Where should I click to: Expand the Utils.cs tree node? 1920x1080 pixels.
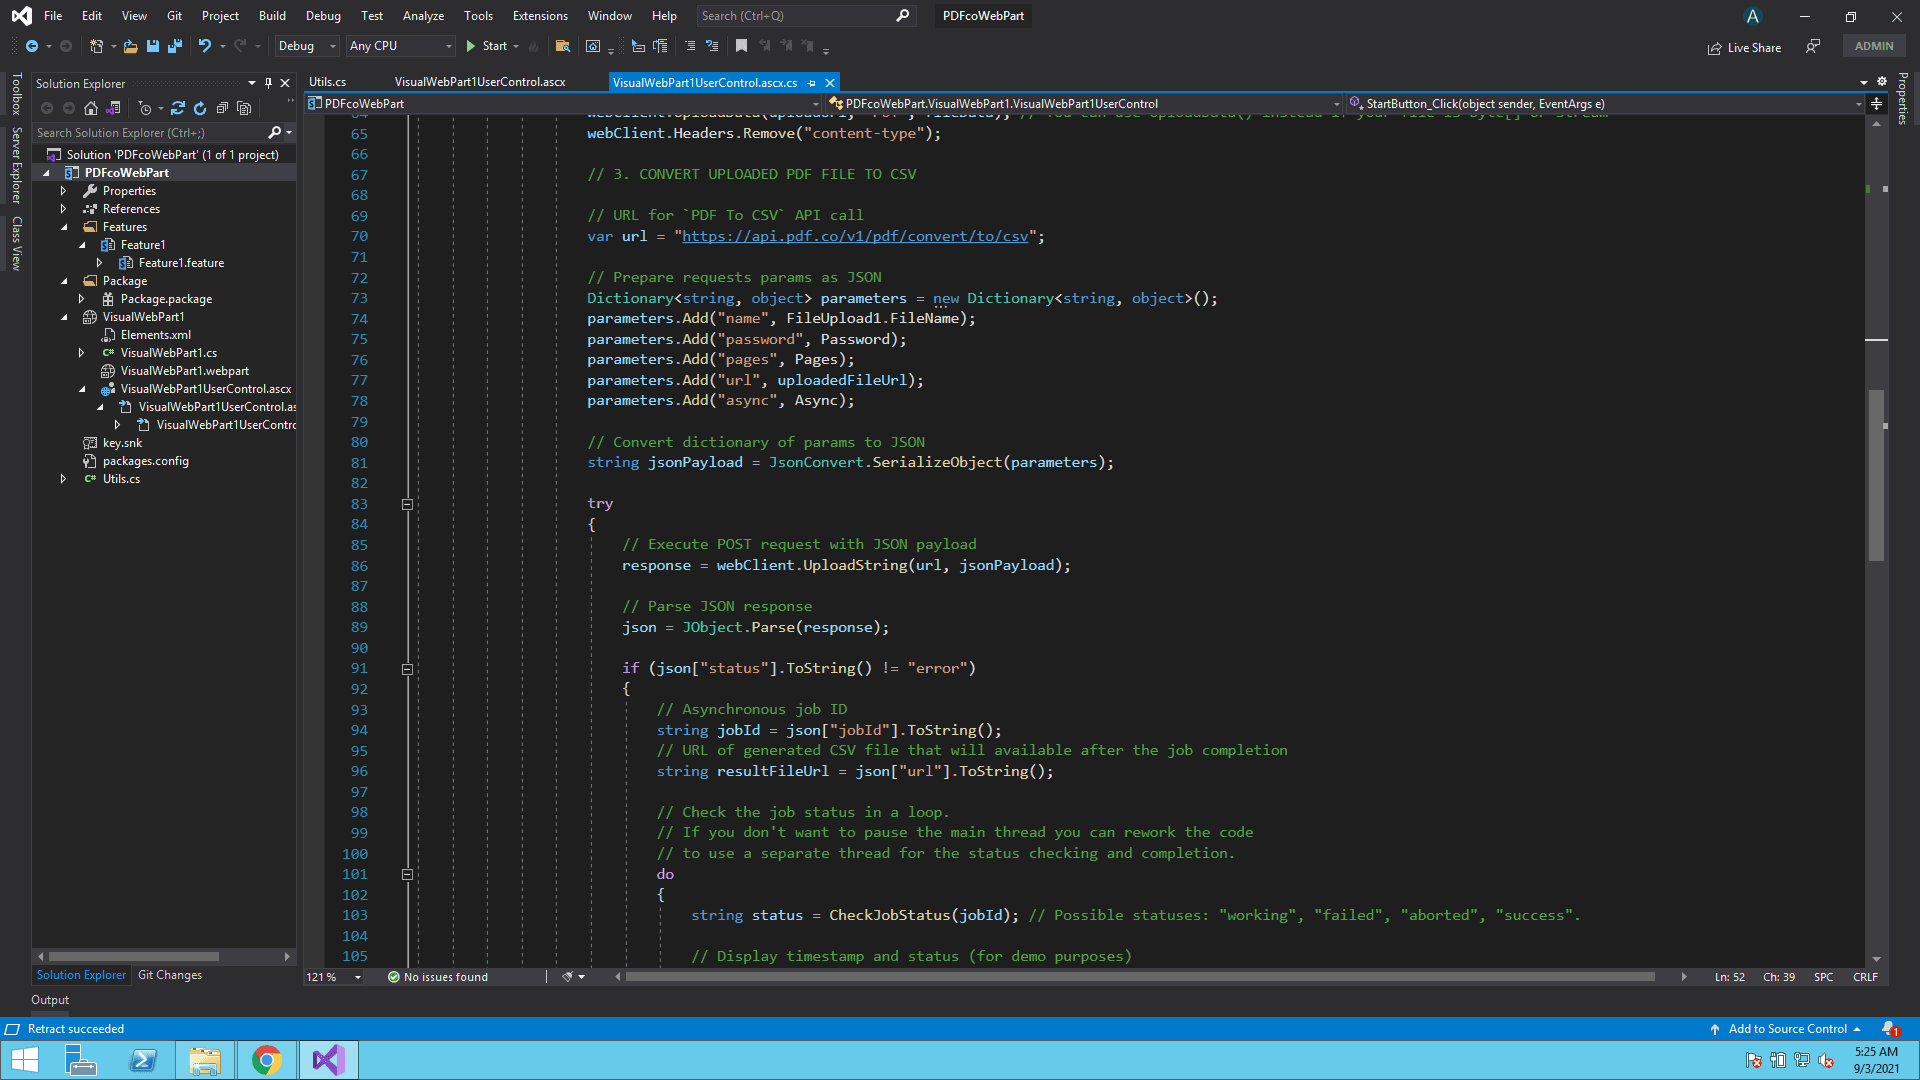(x=63, y=479)
